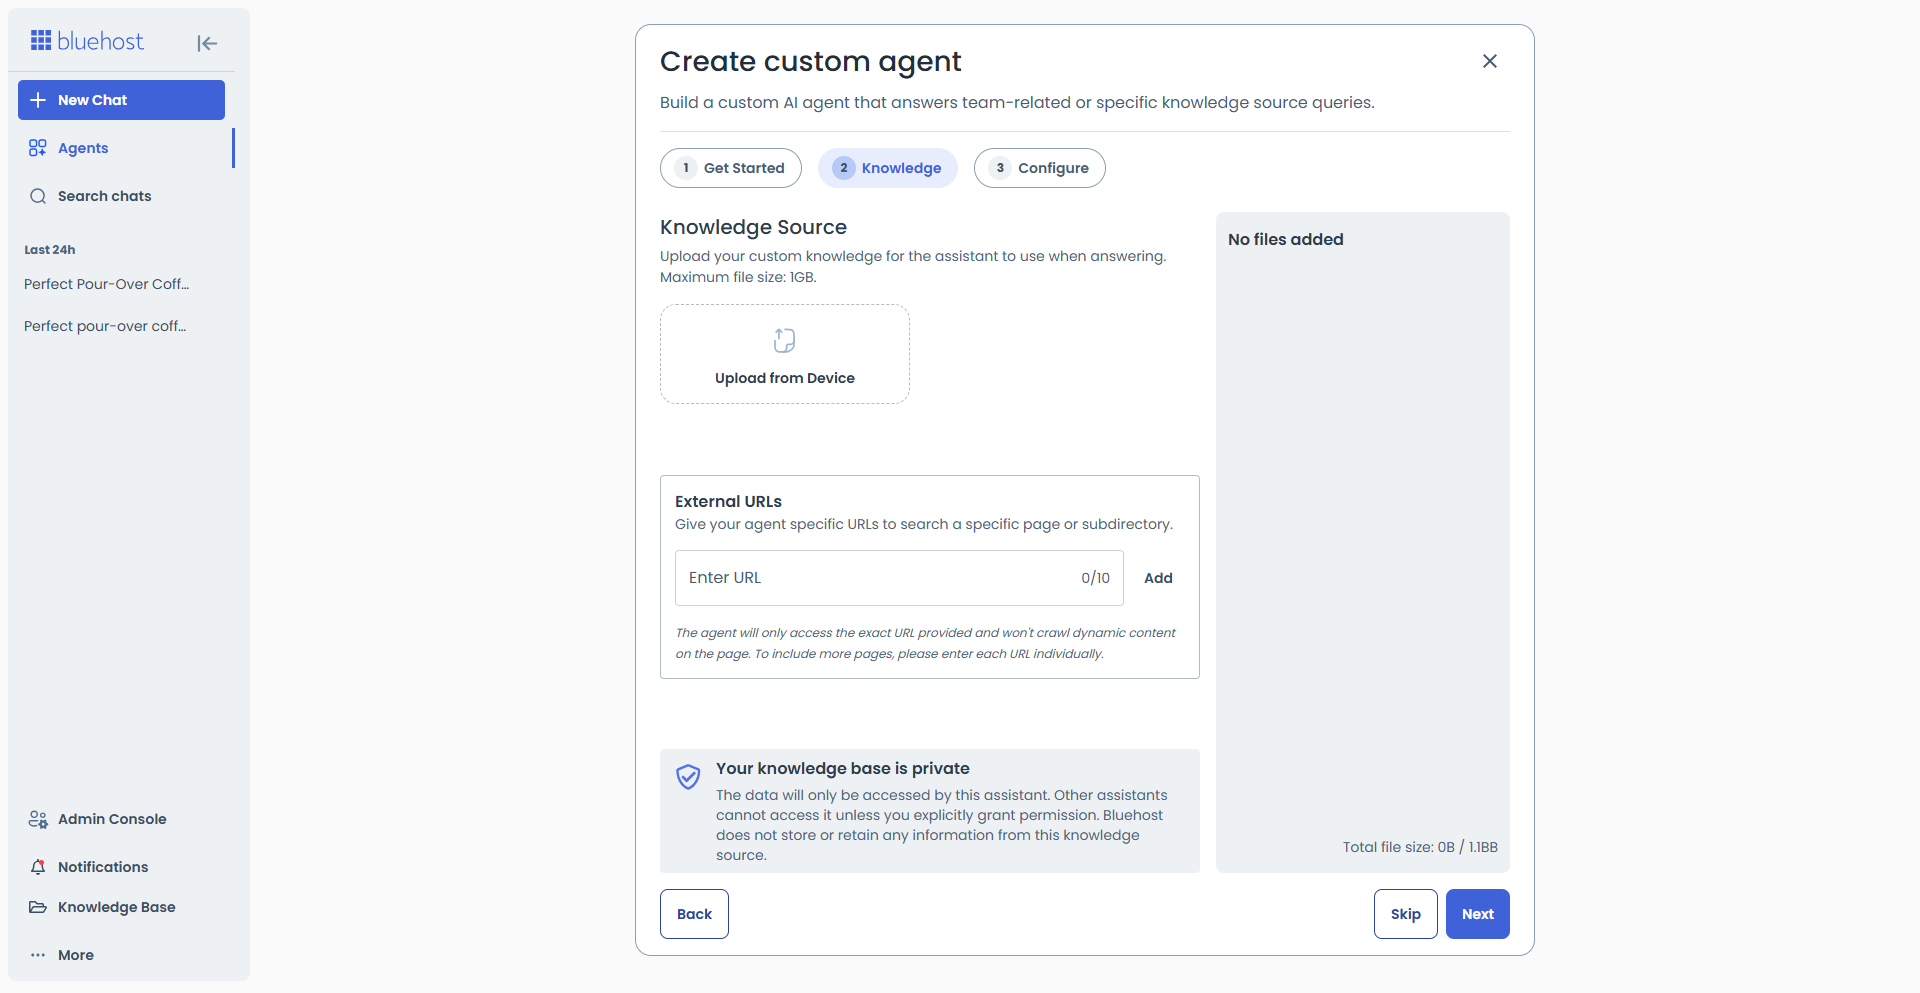Open the Agents section

click(121, 148)
